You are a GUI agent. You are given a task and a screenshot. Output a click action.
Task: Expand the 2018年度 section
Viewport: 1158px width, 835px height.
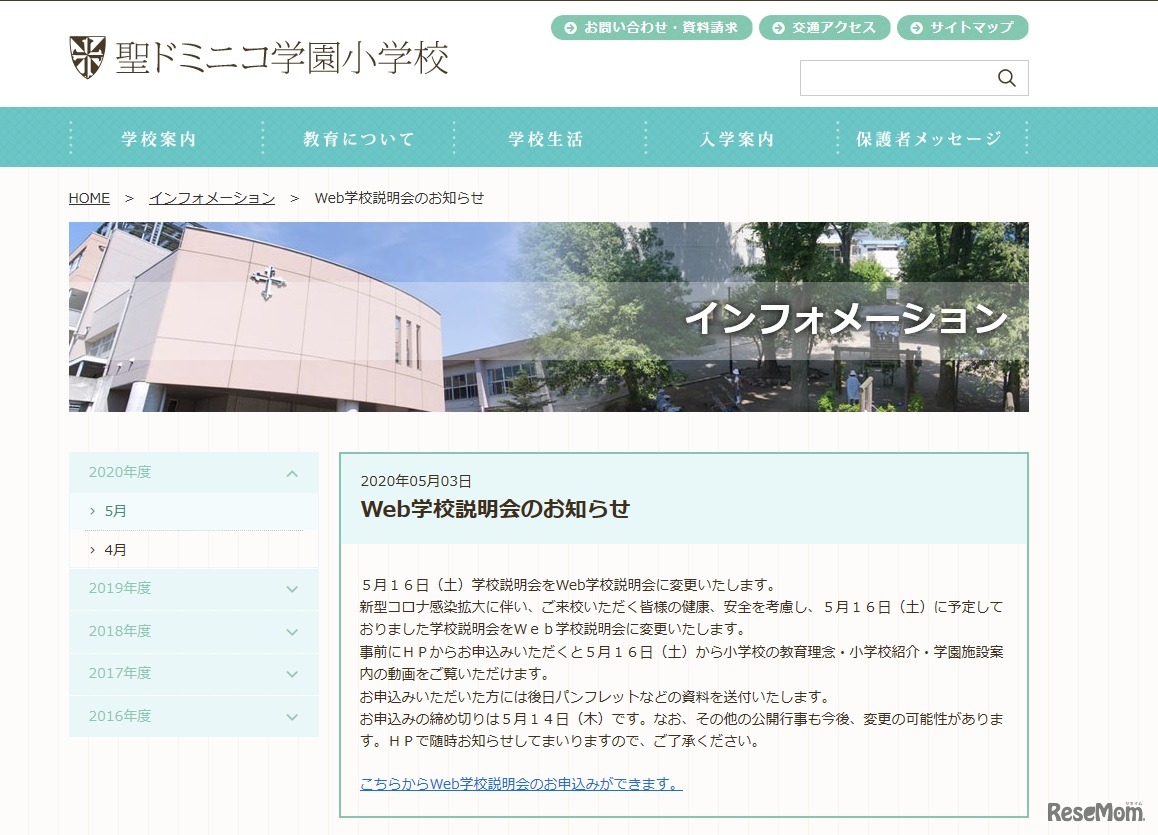coord(291,631)
